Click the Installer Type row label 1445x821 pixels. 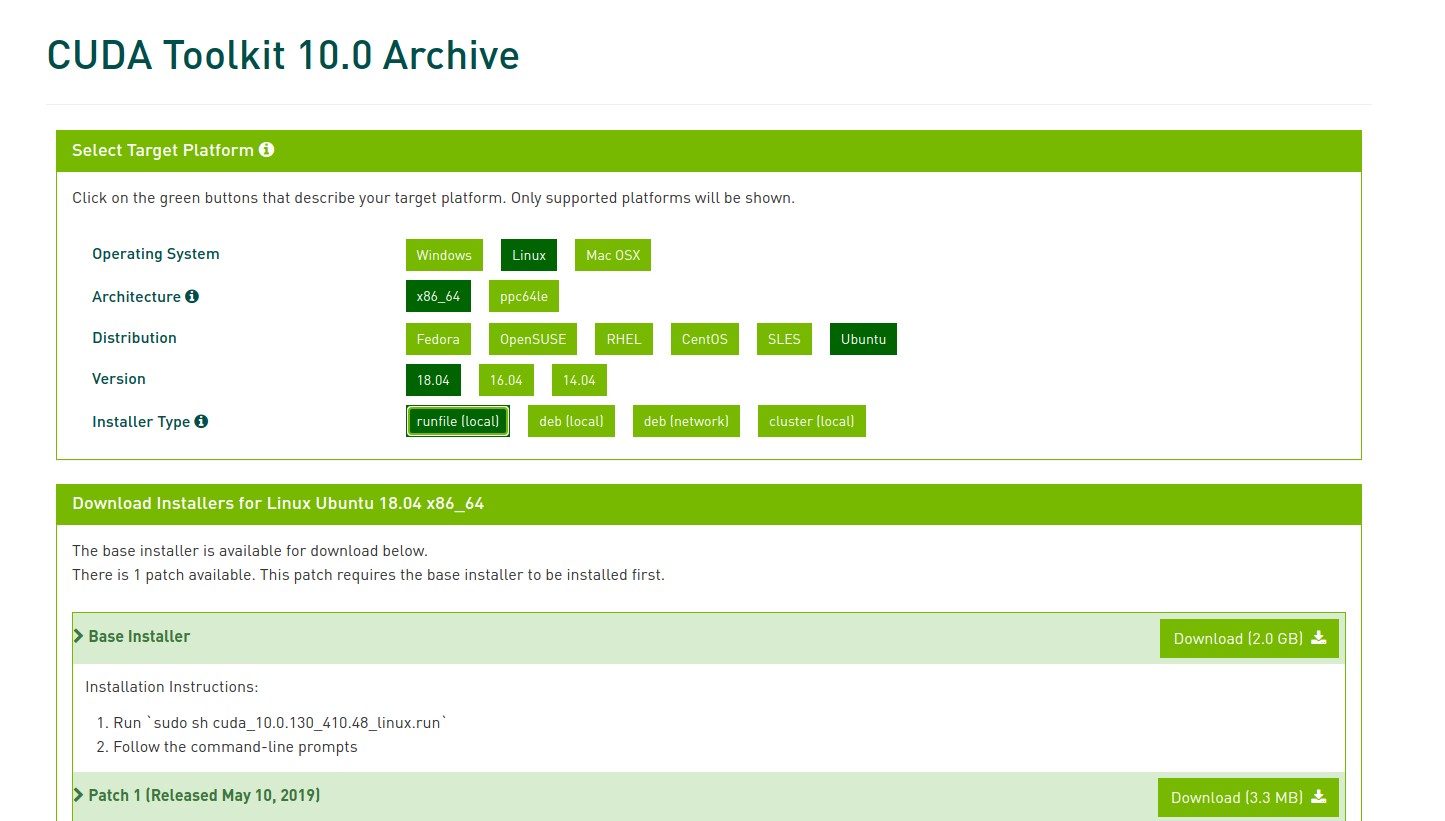[141, 422]
